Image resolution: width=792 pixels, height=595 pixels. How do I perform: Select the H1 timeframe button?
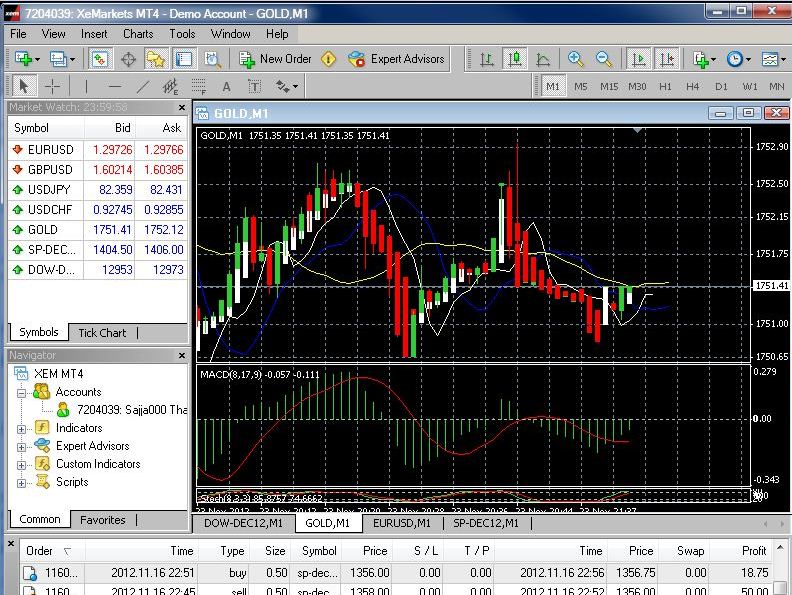pyautogui.click(x=665, y=87)
